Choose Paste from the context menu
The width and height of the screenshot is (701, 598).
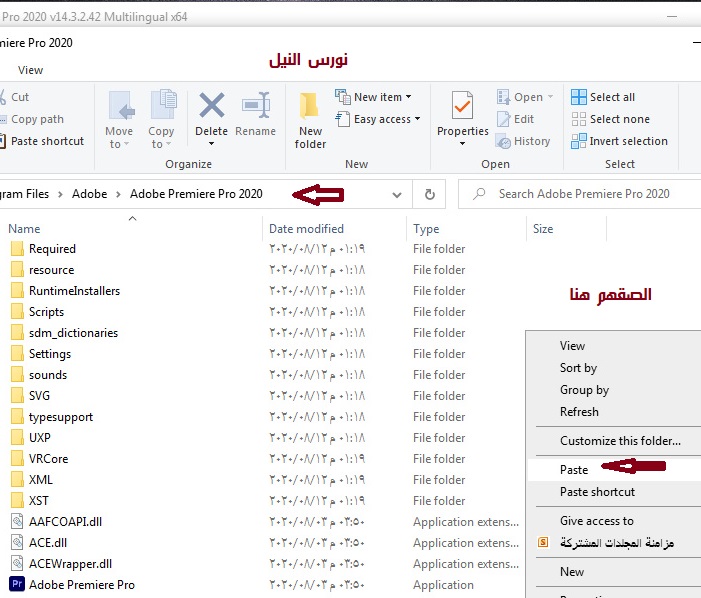click(574, 470)
